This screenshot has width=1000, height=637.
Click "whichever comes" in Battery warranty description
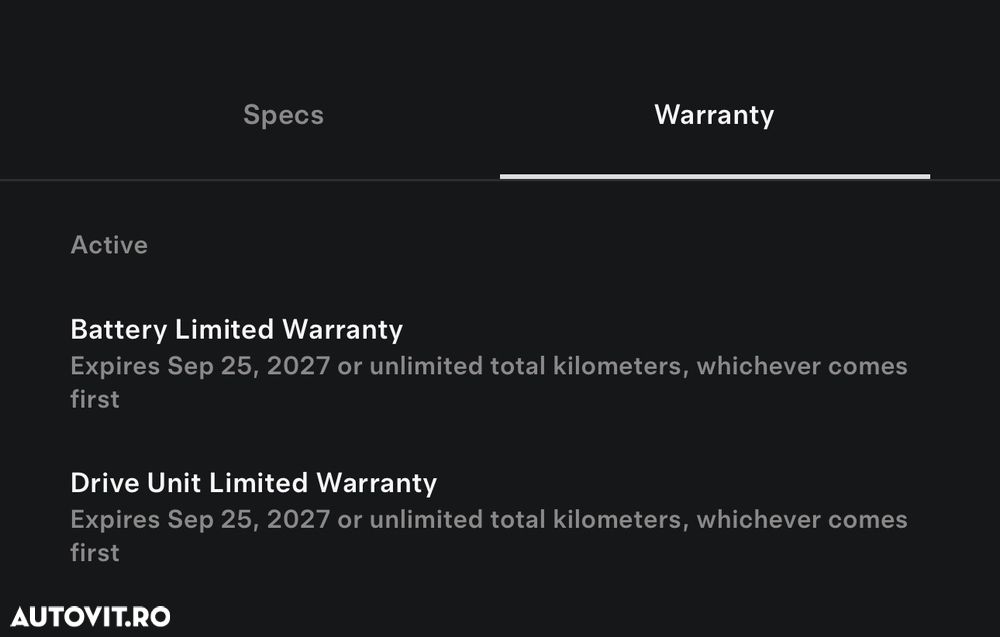(802, 366)
